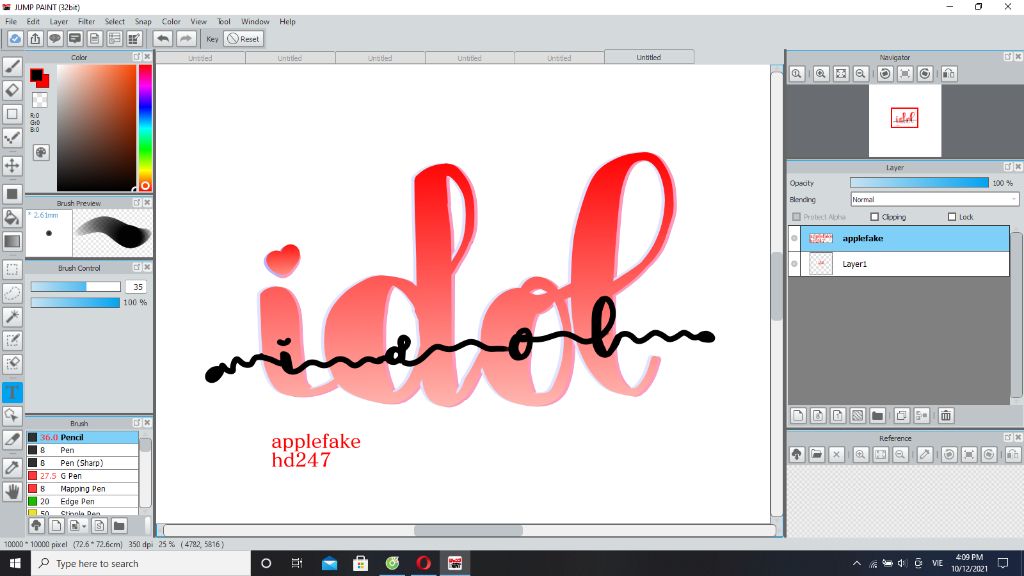The width and height of the screenshot is (1024, 576).
Task: Click duplicate layer icon in Layer panel
Action: click(x=902, y=415)
